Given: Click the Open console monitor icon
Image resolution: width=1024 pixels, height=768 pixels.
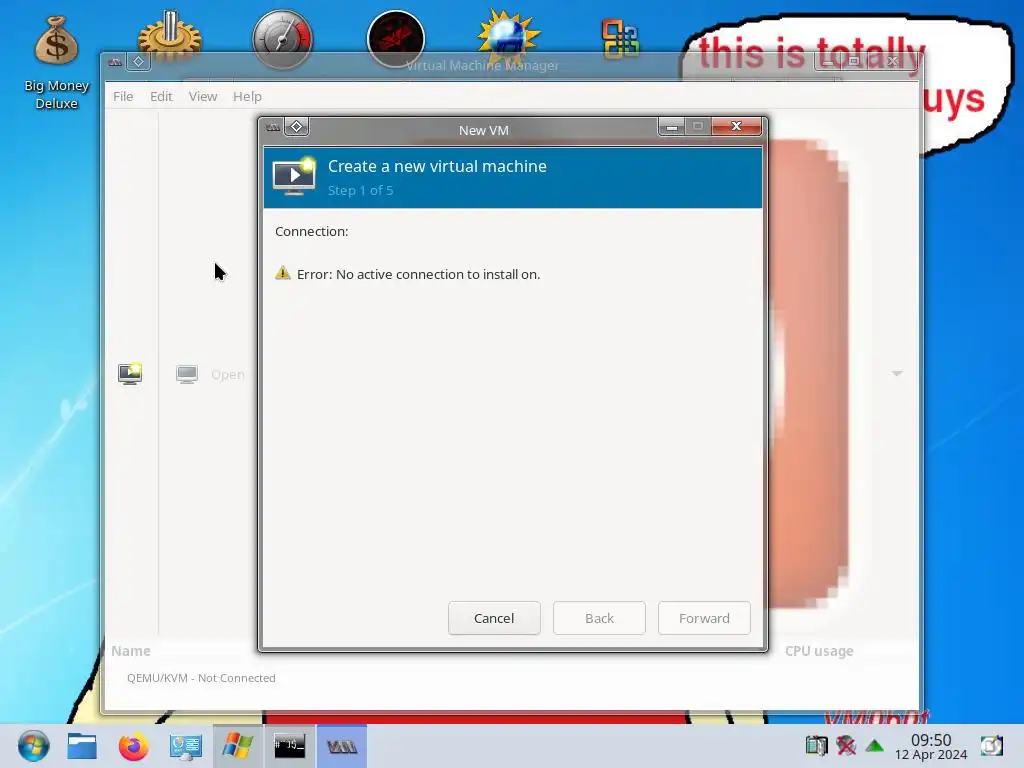Looking at the screenshot, I should click(187, 374).
